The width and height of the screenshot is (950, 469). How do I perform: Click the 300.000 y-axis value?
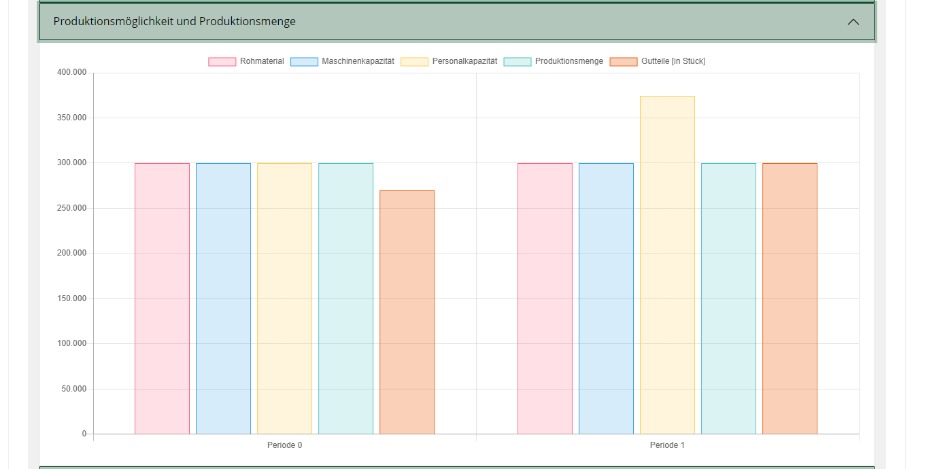click(72, 163)
